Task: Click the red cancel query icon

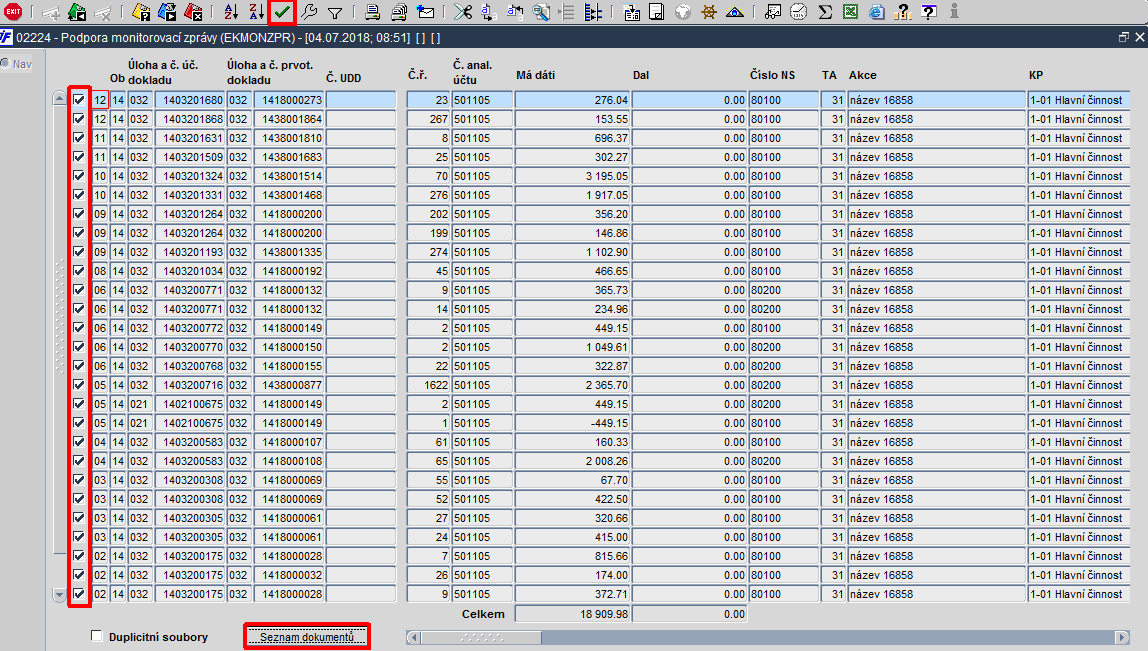Action: click(193, 12)
